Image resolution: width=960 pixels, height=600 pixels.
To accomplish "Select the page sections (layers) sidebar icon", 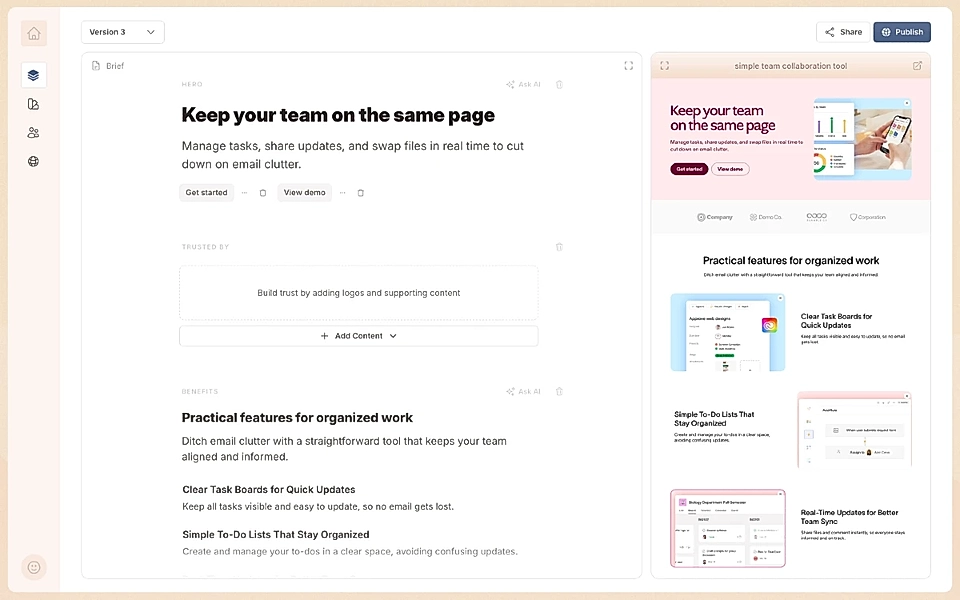I will point(33,75).
